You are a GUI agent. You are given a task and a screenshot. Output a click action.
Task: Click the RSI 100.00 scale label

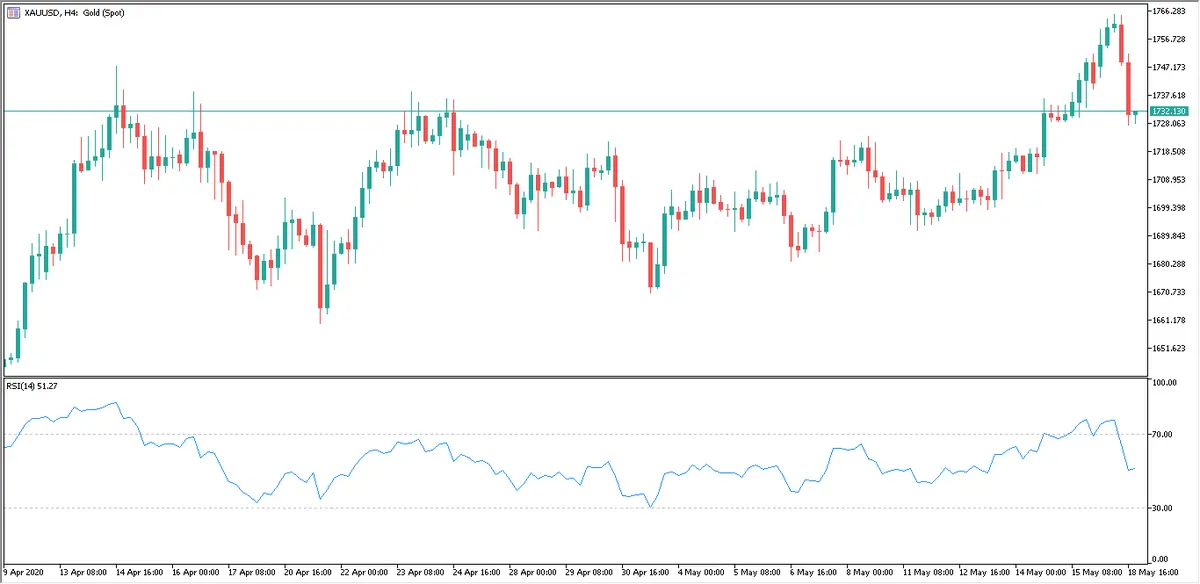(1164, 383)
